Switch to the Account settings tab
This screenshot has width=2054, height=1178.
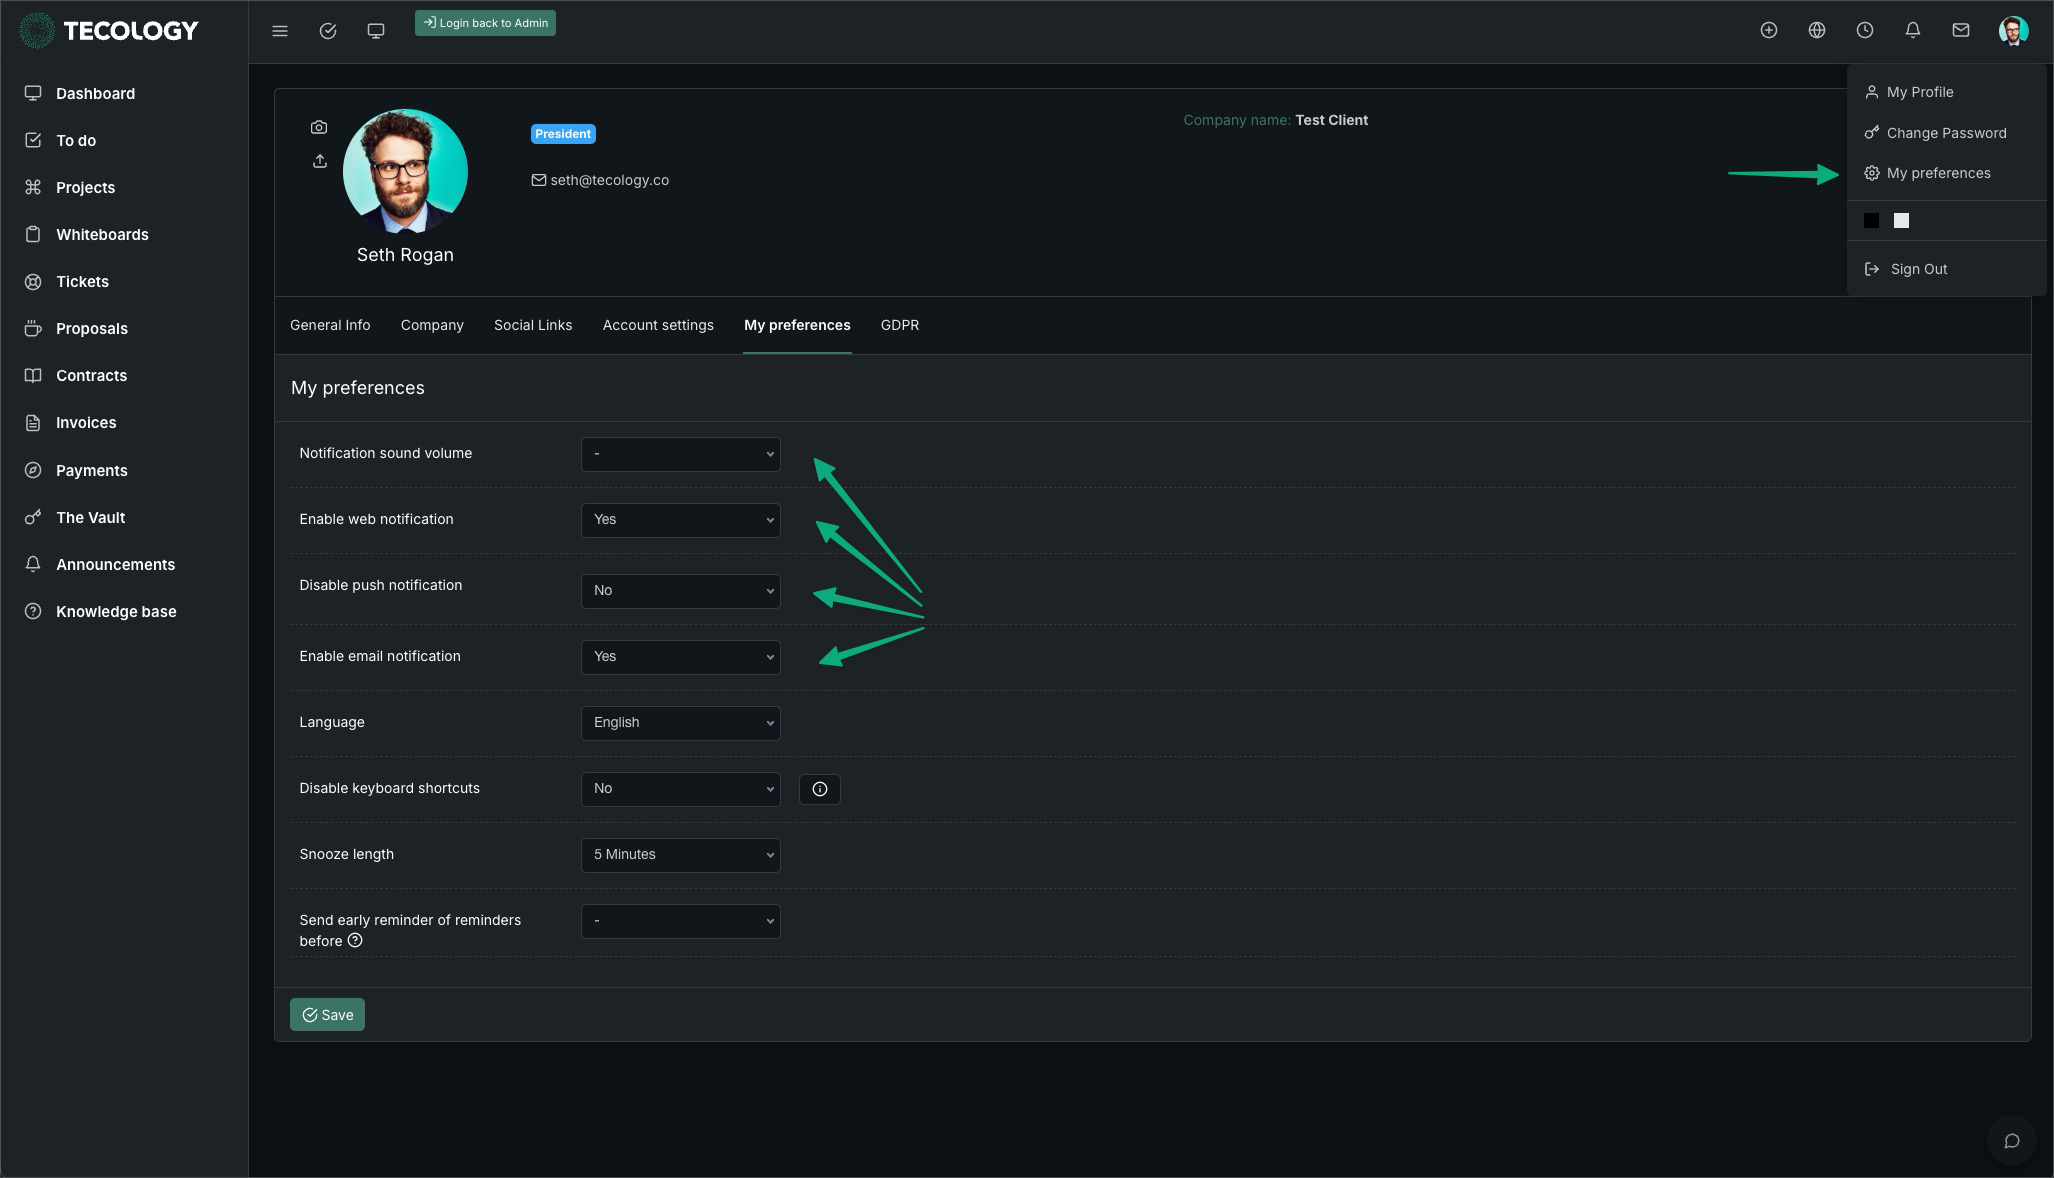[658, 325]
